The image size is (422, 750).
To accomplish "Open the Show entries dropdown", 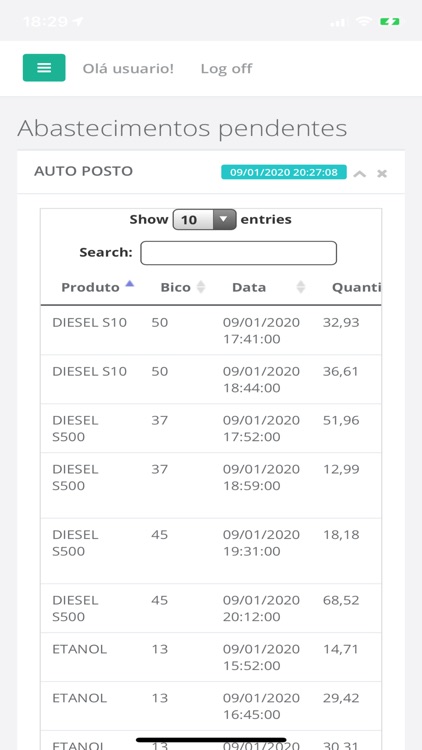I will click(x=204, y=220).
